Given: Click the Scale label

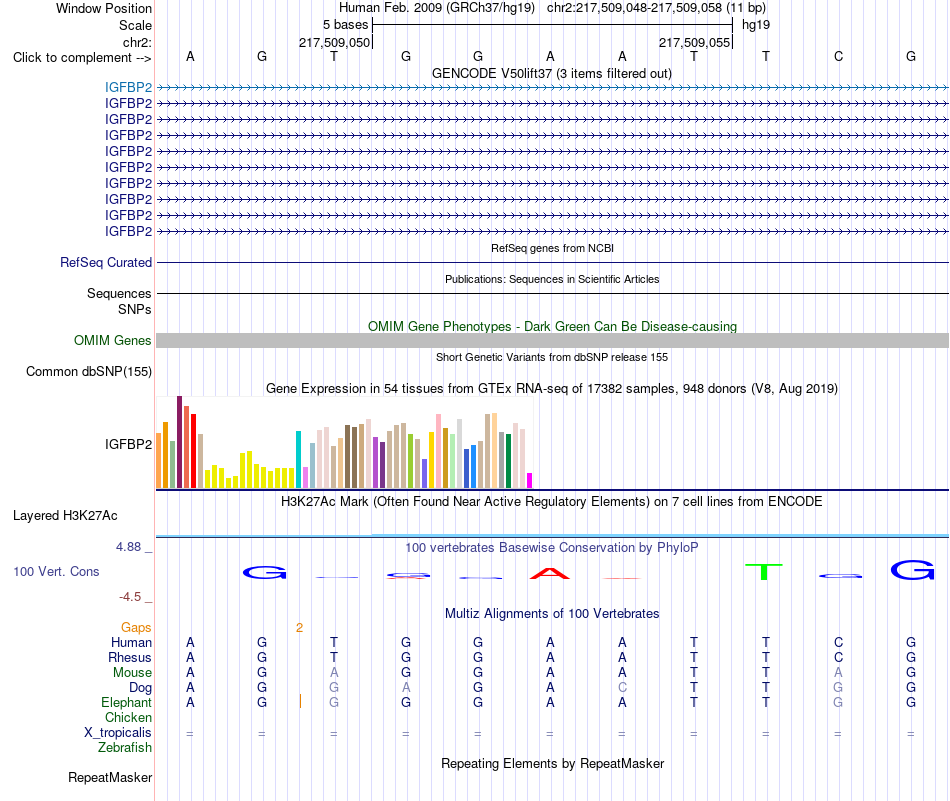Looking at the screenshot, I should pos(135,25).
